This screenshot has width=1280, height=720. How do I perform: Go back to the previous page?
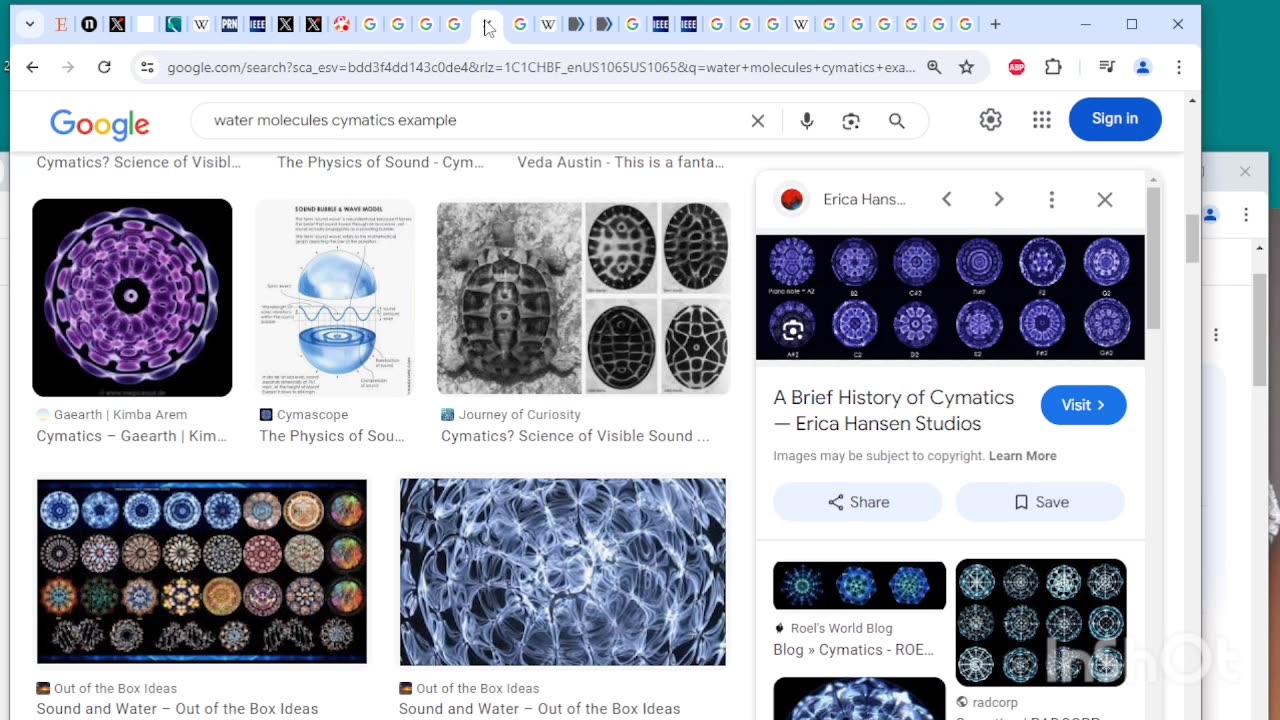pos(32,67)
